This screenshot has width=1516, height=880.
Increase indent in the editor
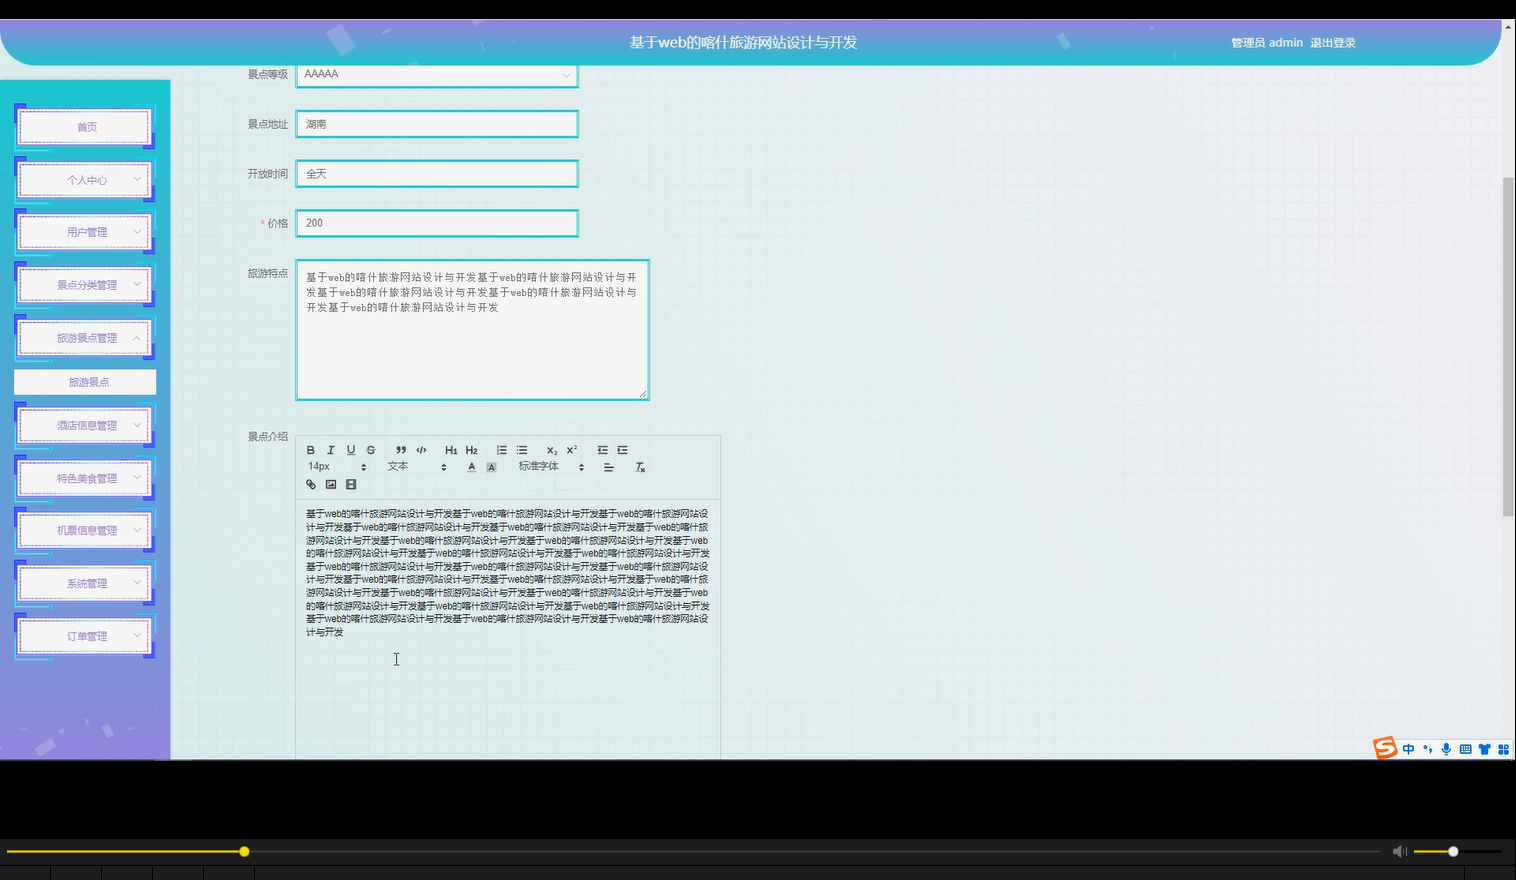(622, 450)
